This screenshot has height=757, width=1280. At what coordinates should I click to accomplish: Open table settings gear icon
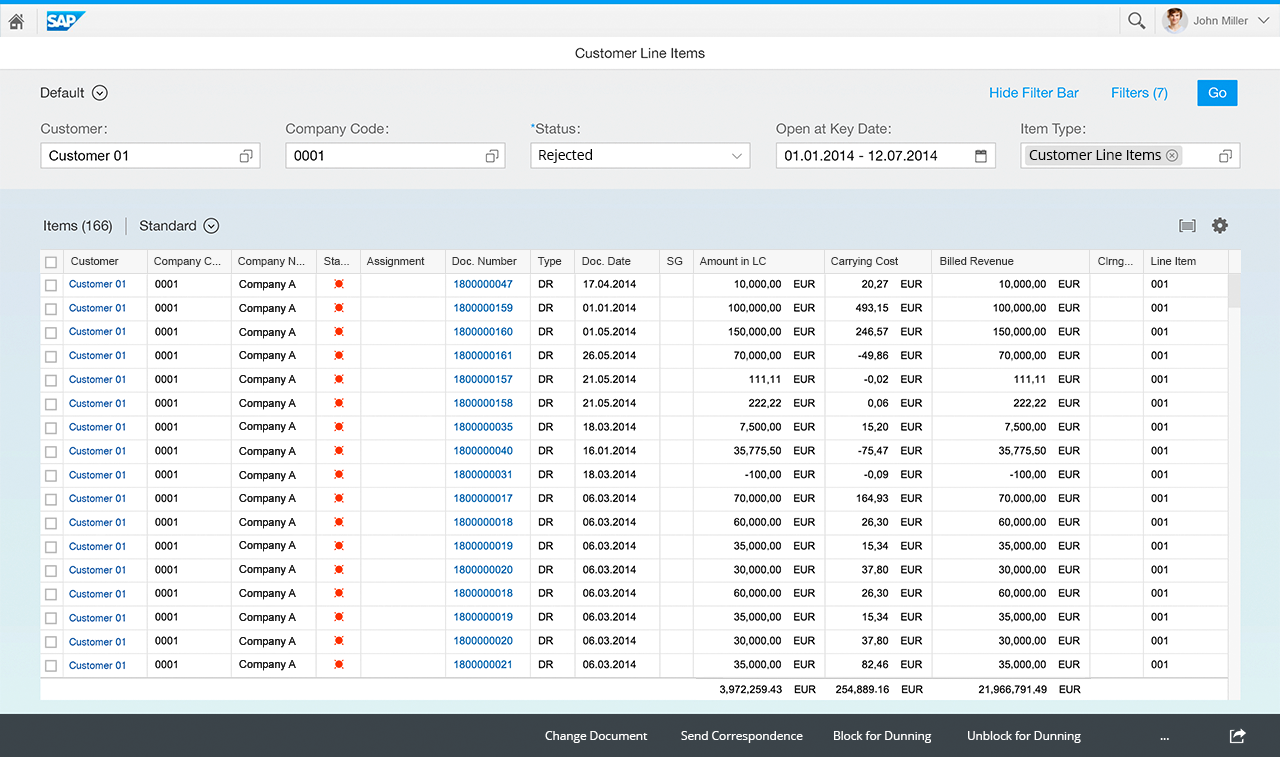tap(1220, 226)
